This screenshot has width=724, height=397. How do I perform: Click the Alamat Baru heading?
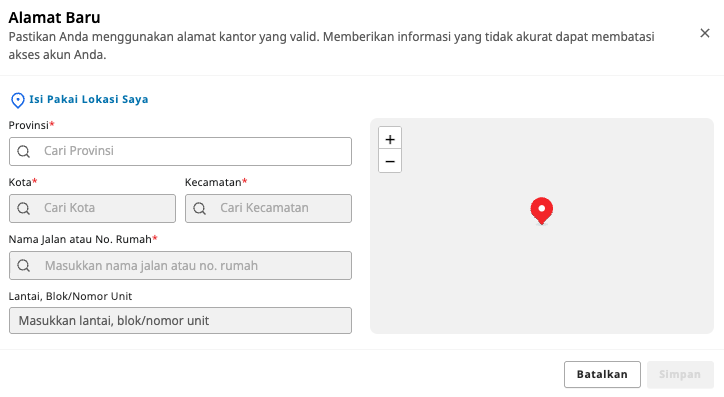click(54, 18)
